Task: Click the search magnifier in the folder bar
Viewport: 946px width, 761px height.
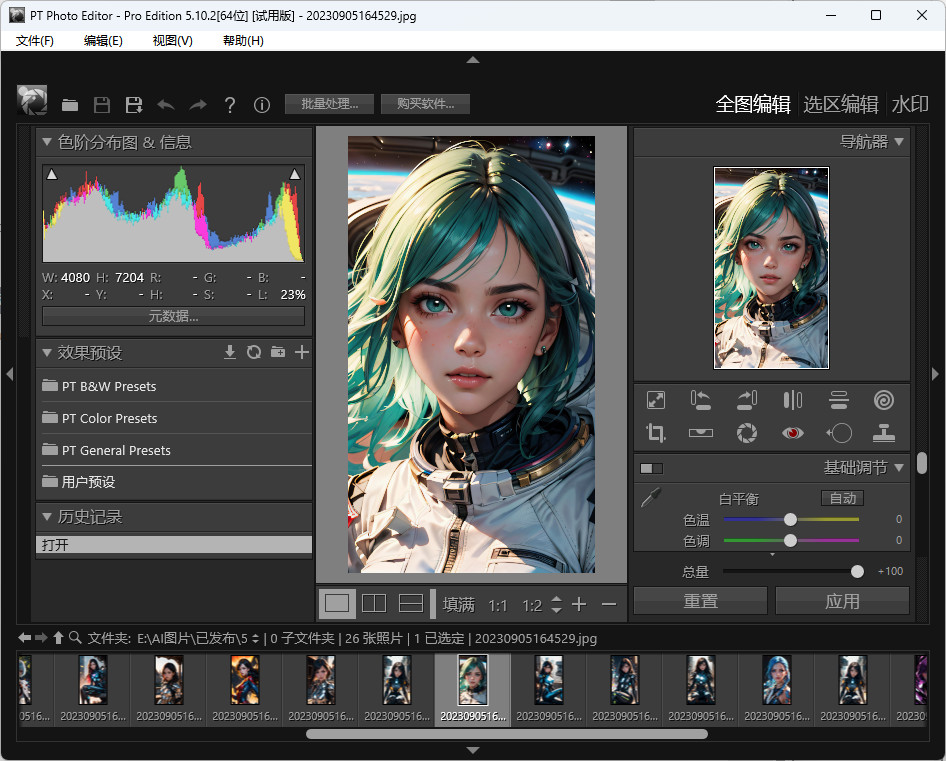Action: [x=75, y=637]
